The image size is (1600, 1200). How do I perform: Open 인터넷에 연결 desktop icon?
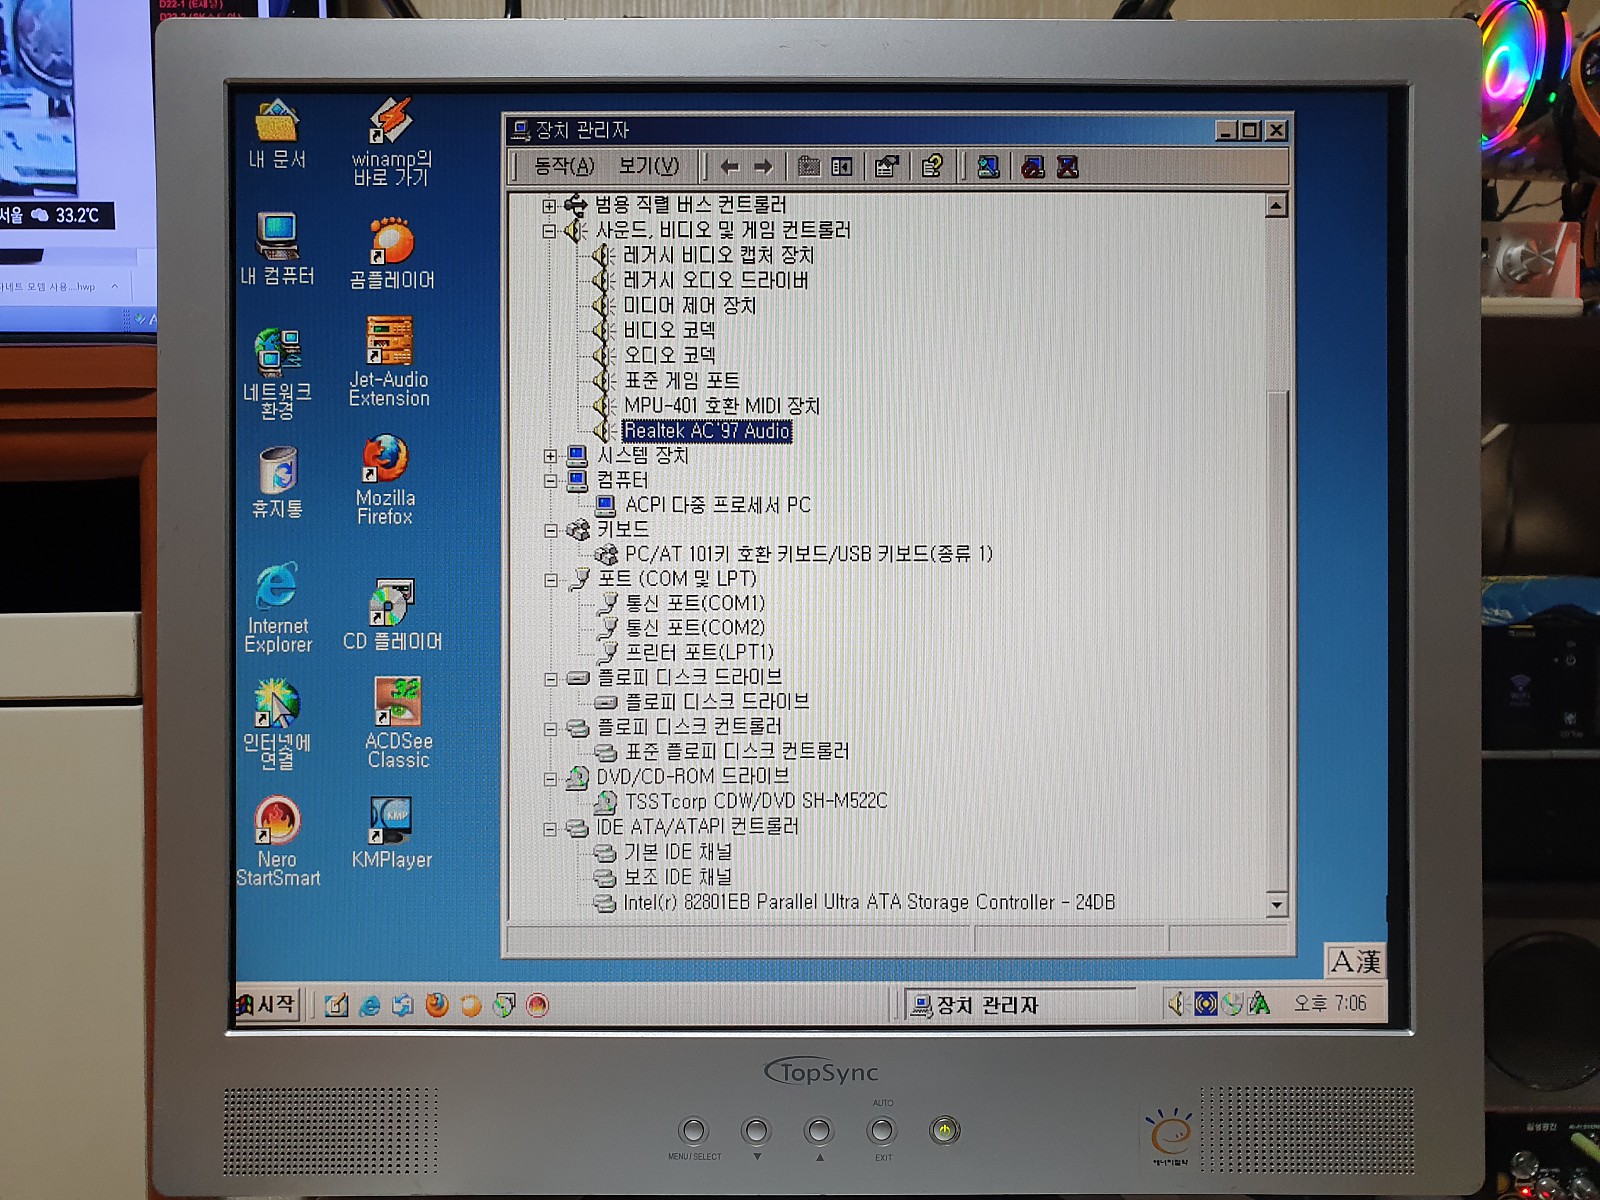[277, 724]
